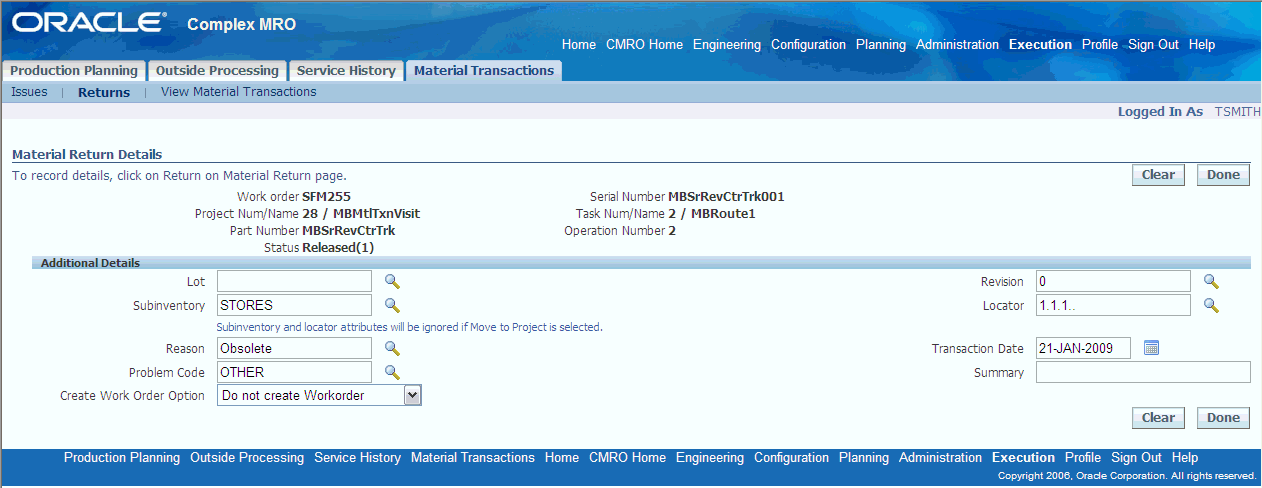Click the Lot input field
1262x488 pixels.
point(294,282)
